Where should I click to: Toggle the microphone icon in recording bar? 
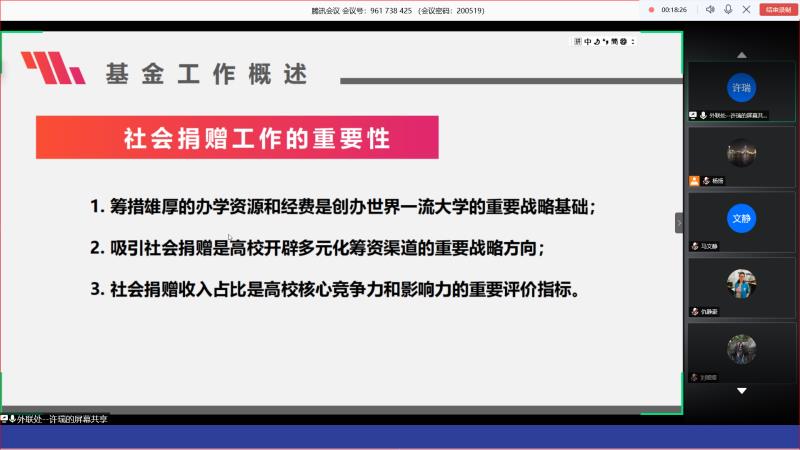[x=728, y=9]
